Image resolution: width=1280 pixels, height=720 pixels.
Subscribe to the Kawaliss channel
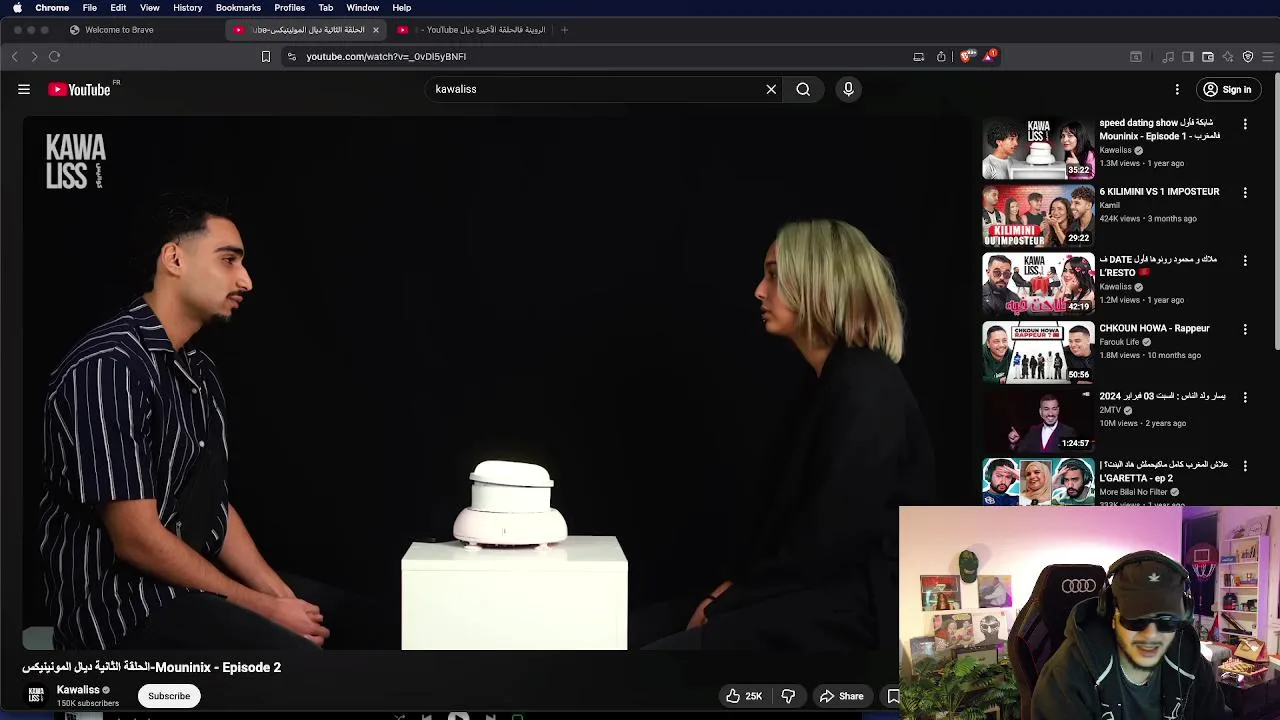coord(169,696)
